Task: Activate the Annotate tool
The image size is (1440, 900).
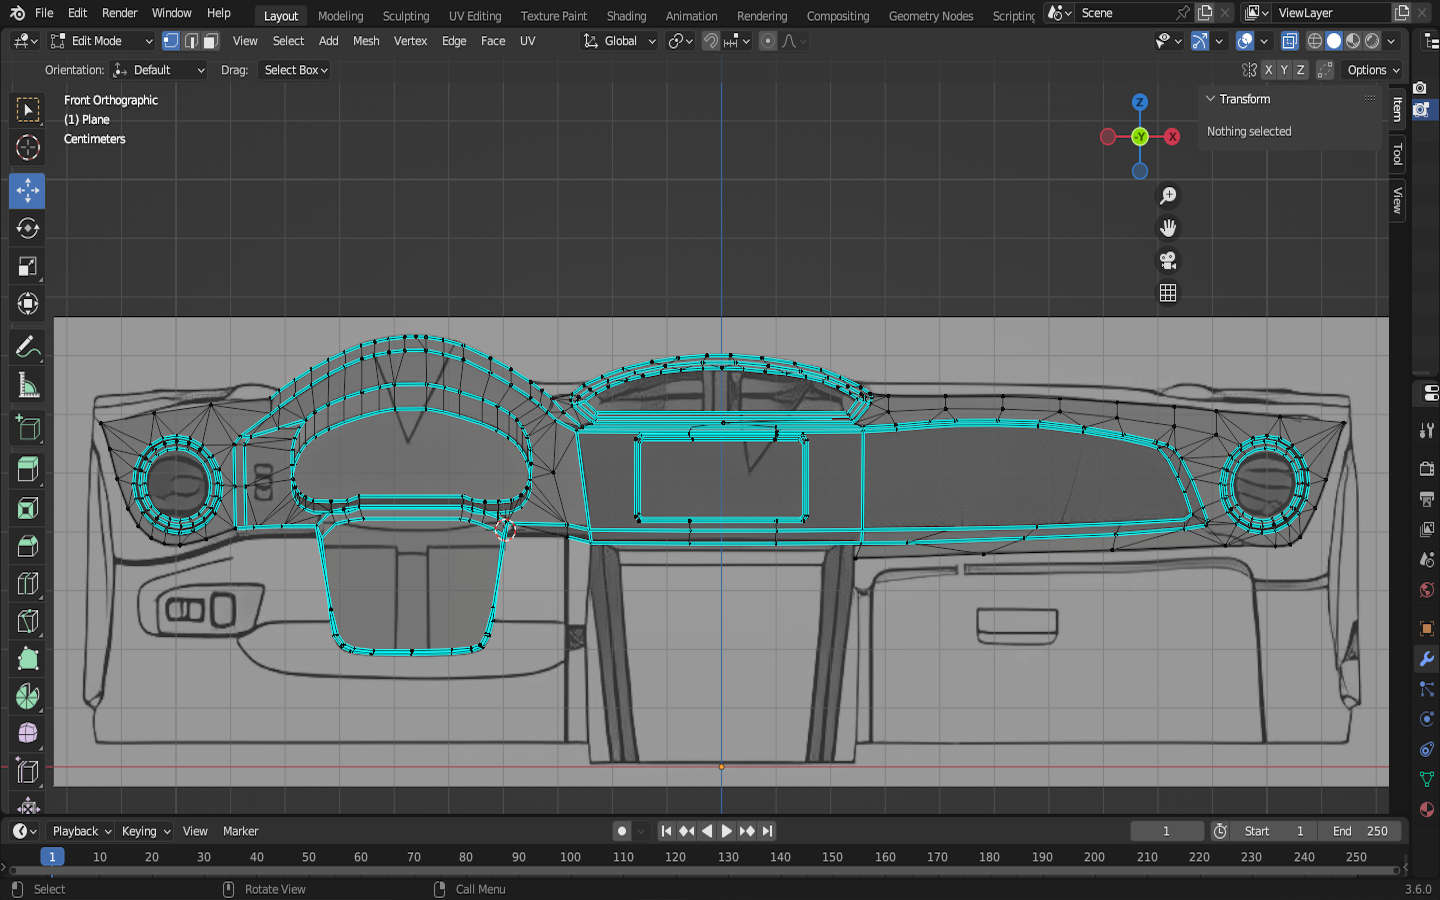Action: [27, 347]
